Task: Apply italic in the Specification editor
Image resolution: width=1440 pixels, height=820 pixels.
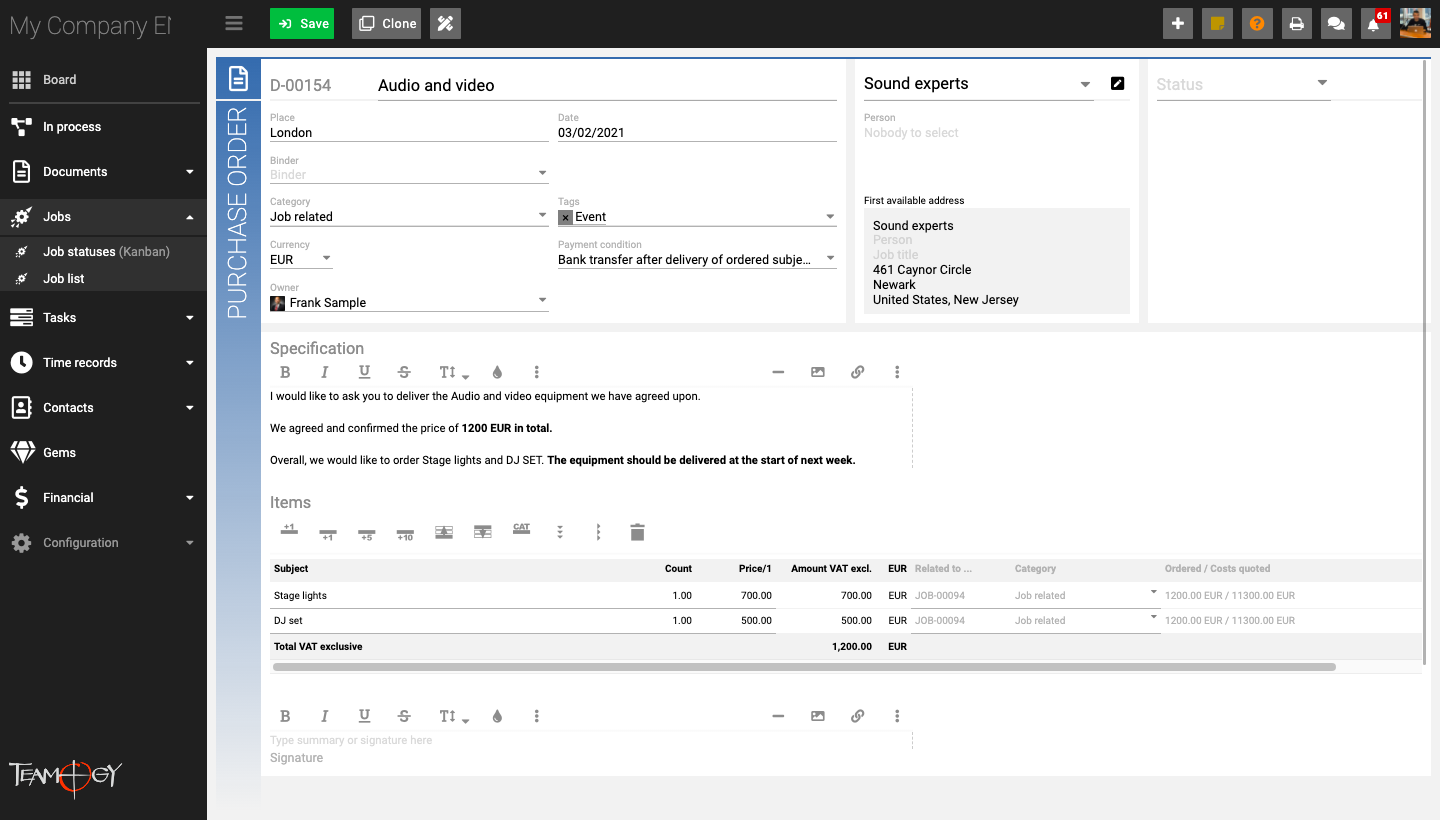Action: 324,372
